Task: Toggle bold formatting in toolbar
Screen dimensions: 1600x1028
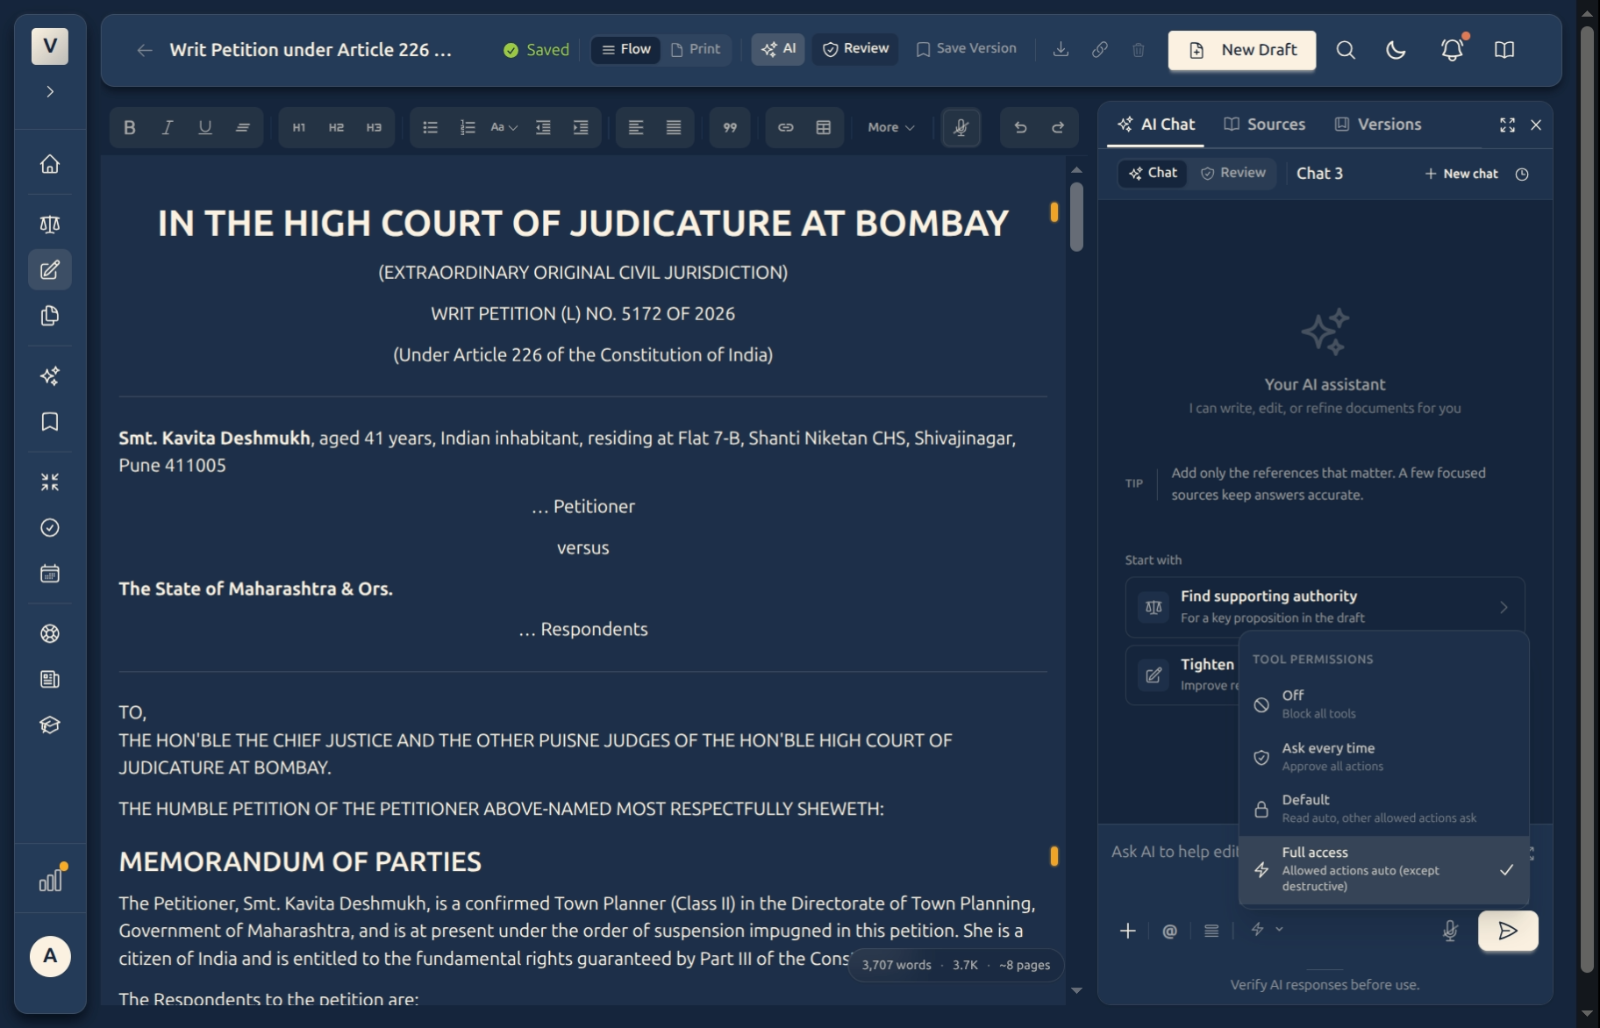Action: click(129, 127)
